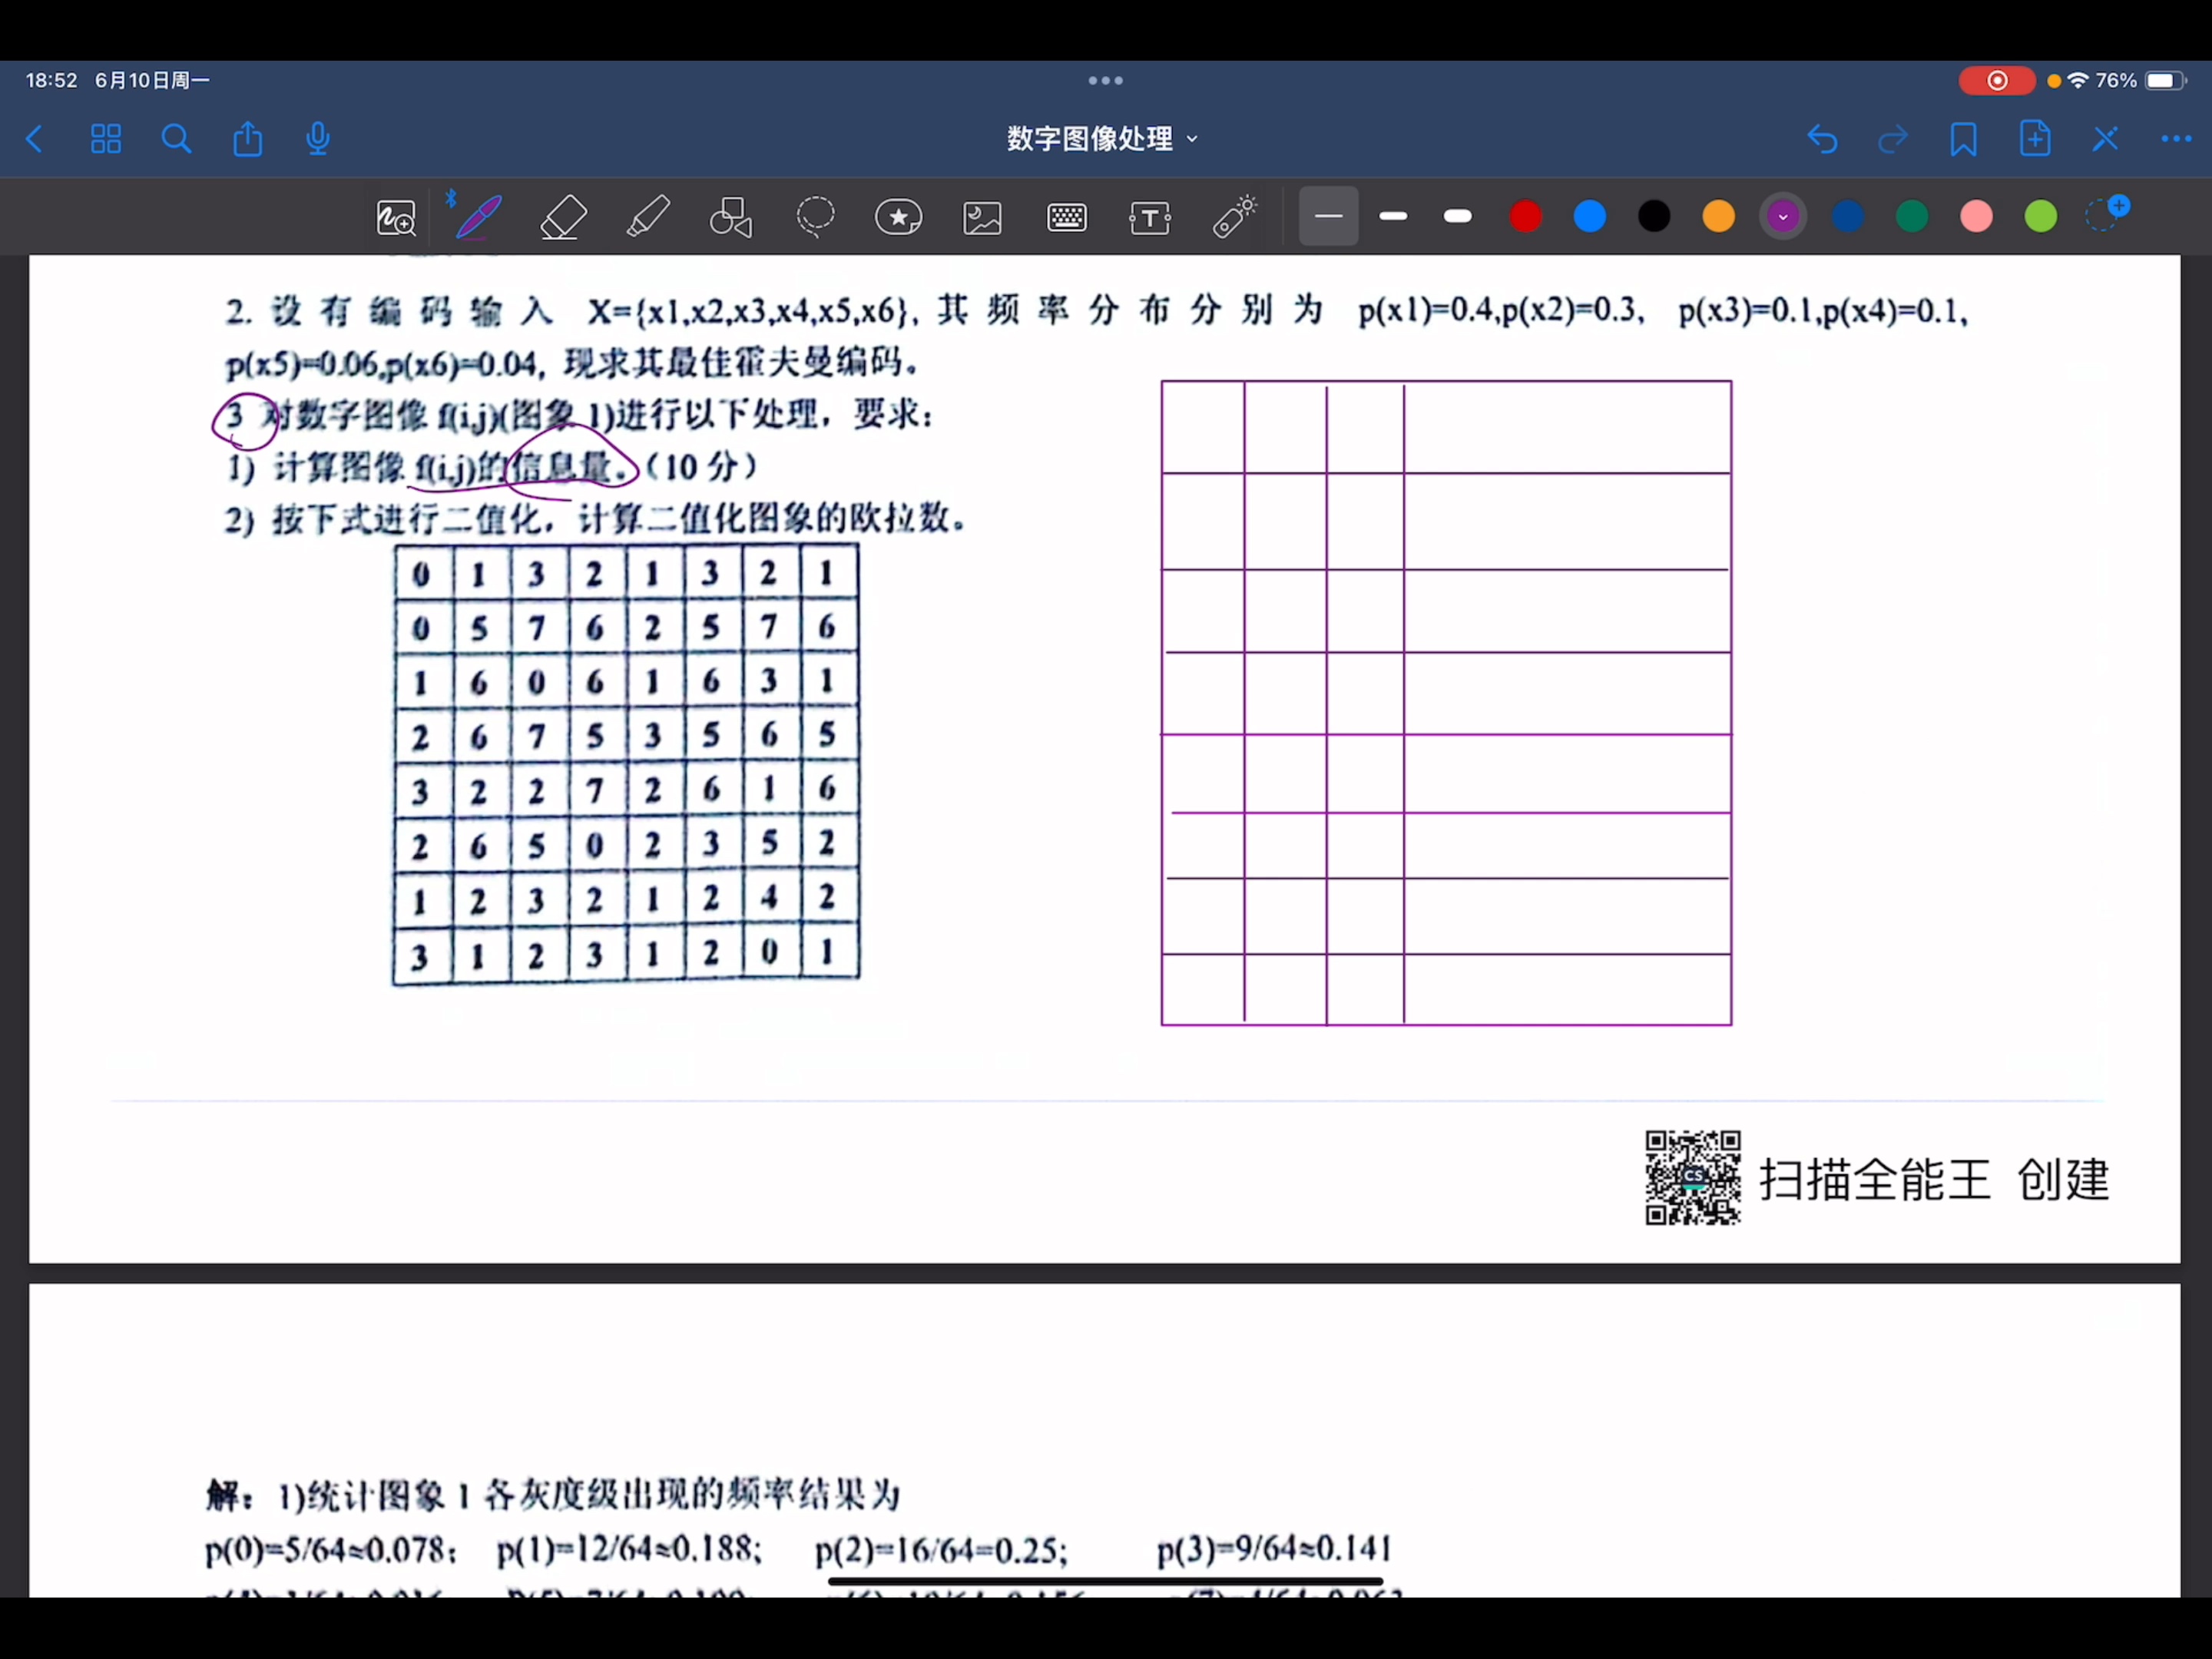Tap the text p(3)=9/64≈0.141
This screenshot has height=1659, width=2212.
tap(1274, 1549)
